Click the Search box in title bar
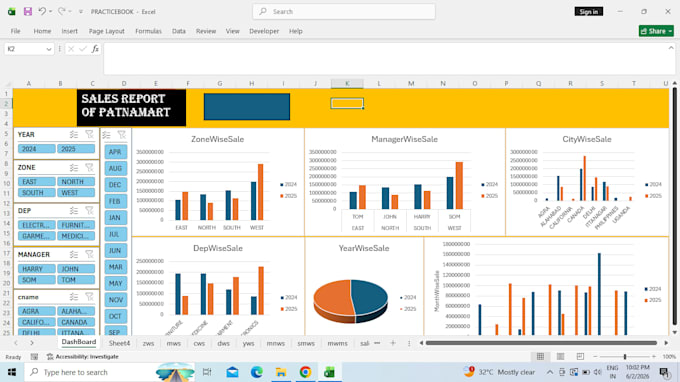The height and width of the screenshot is (382, 680). coord(344,12)
